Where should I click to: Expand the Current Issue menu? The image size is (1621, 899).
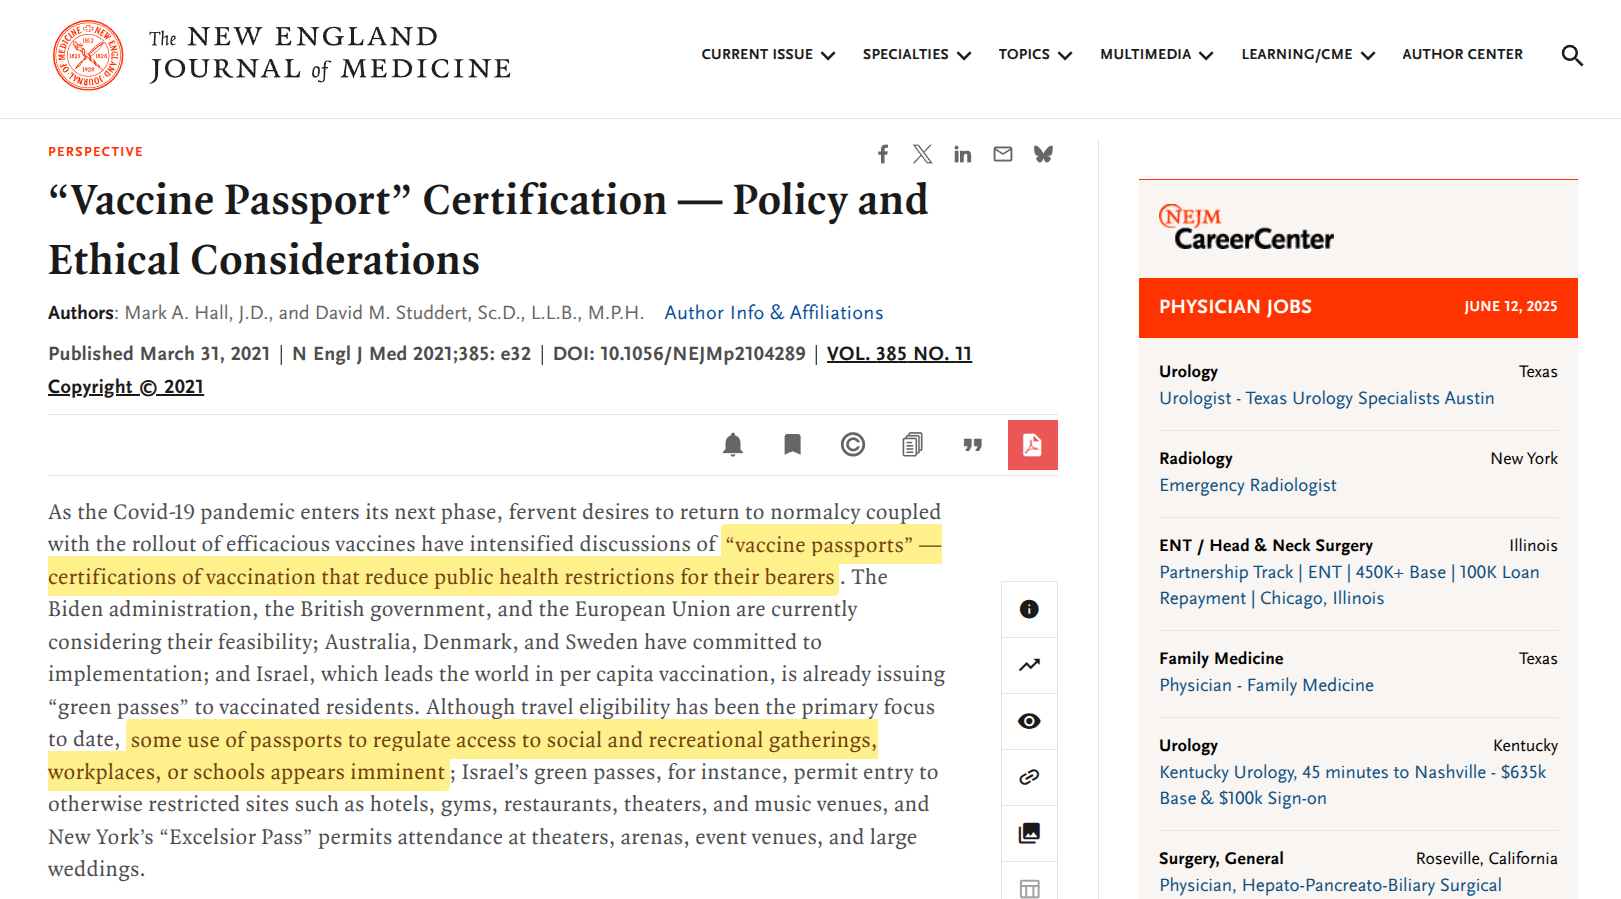coord(768,54)
